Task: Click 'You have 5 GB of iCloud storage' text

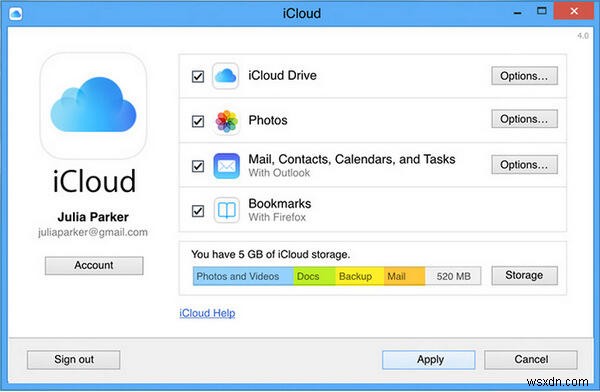Action: 271,255
